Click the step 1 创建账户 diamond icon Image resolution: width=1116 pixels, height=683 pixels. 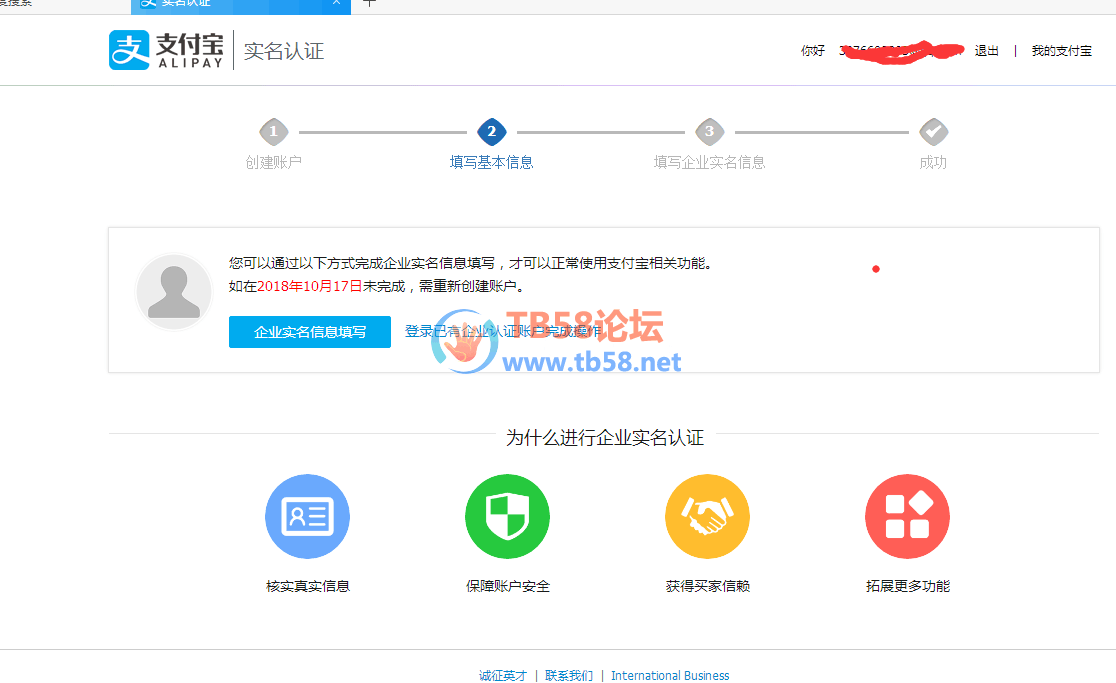click(273, 132)
